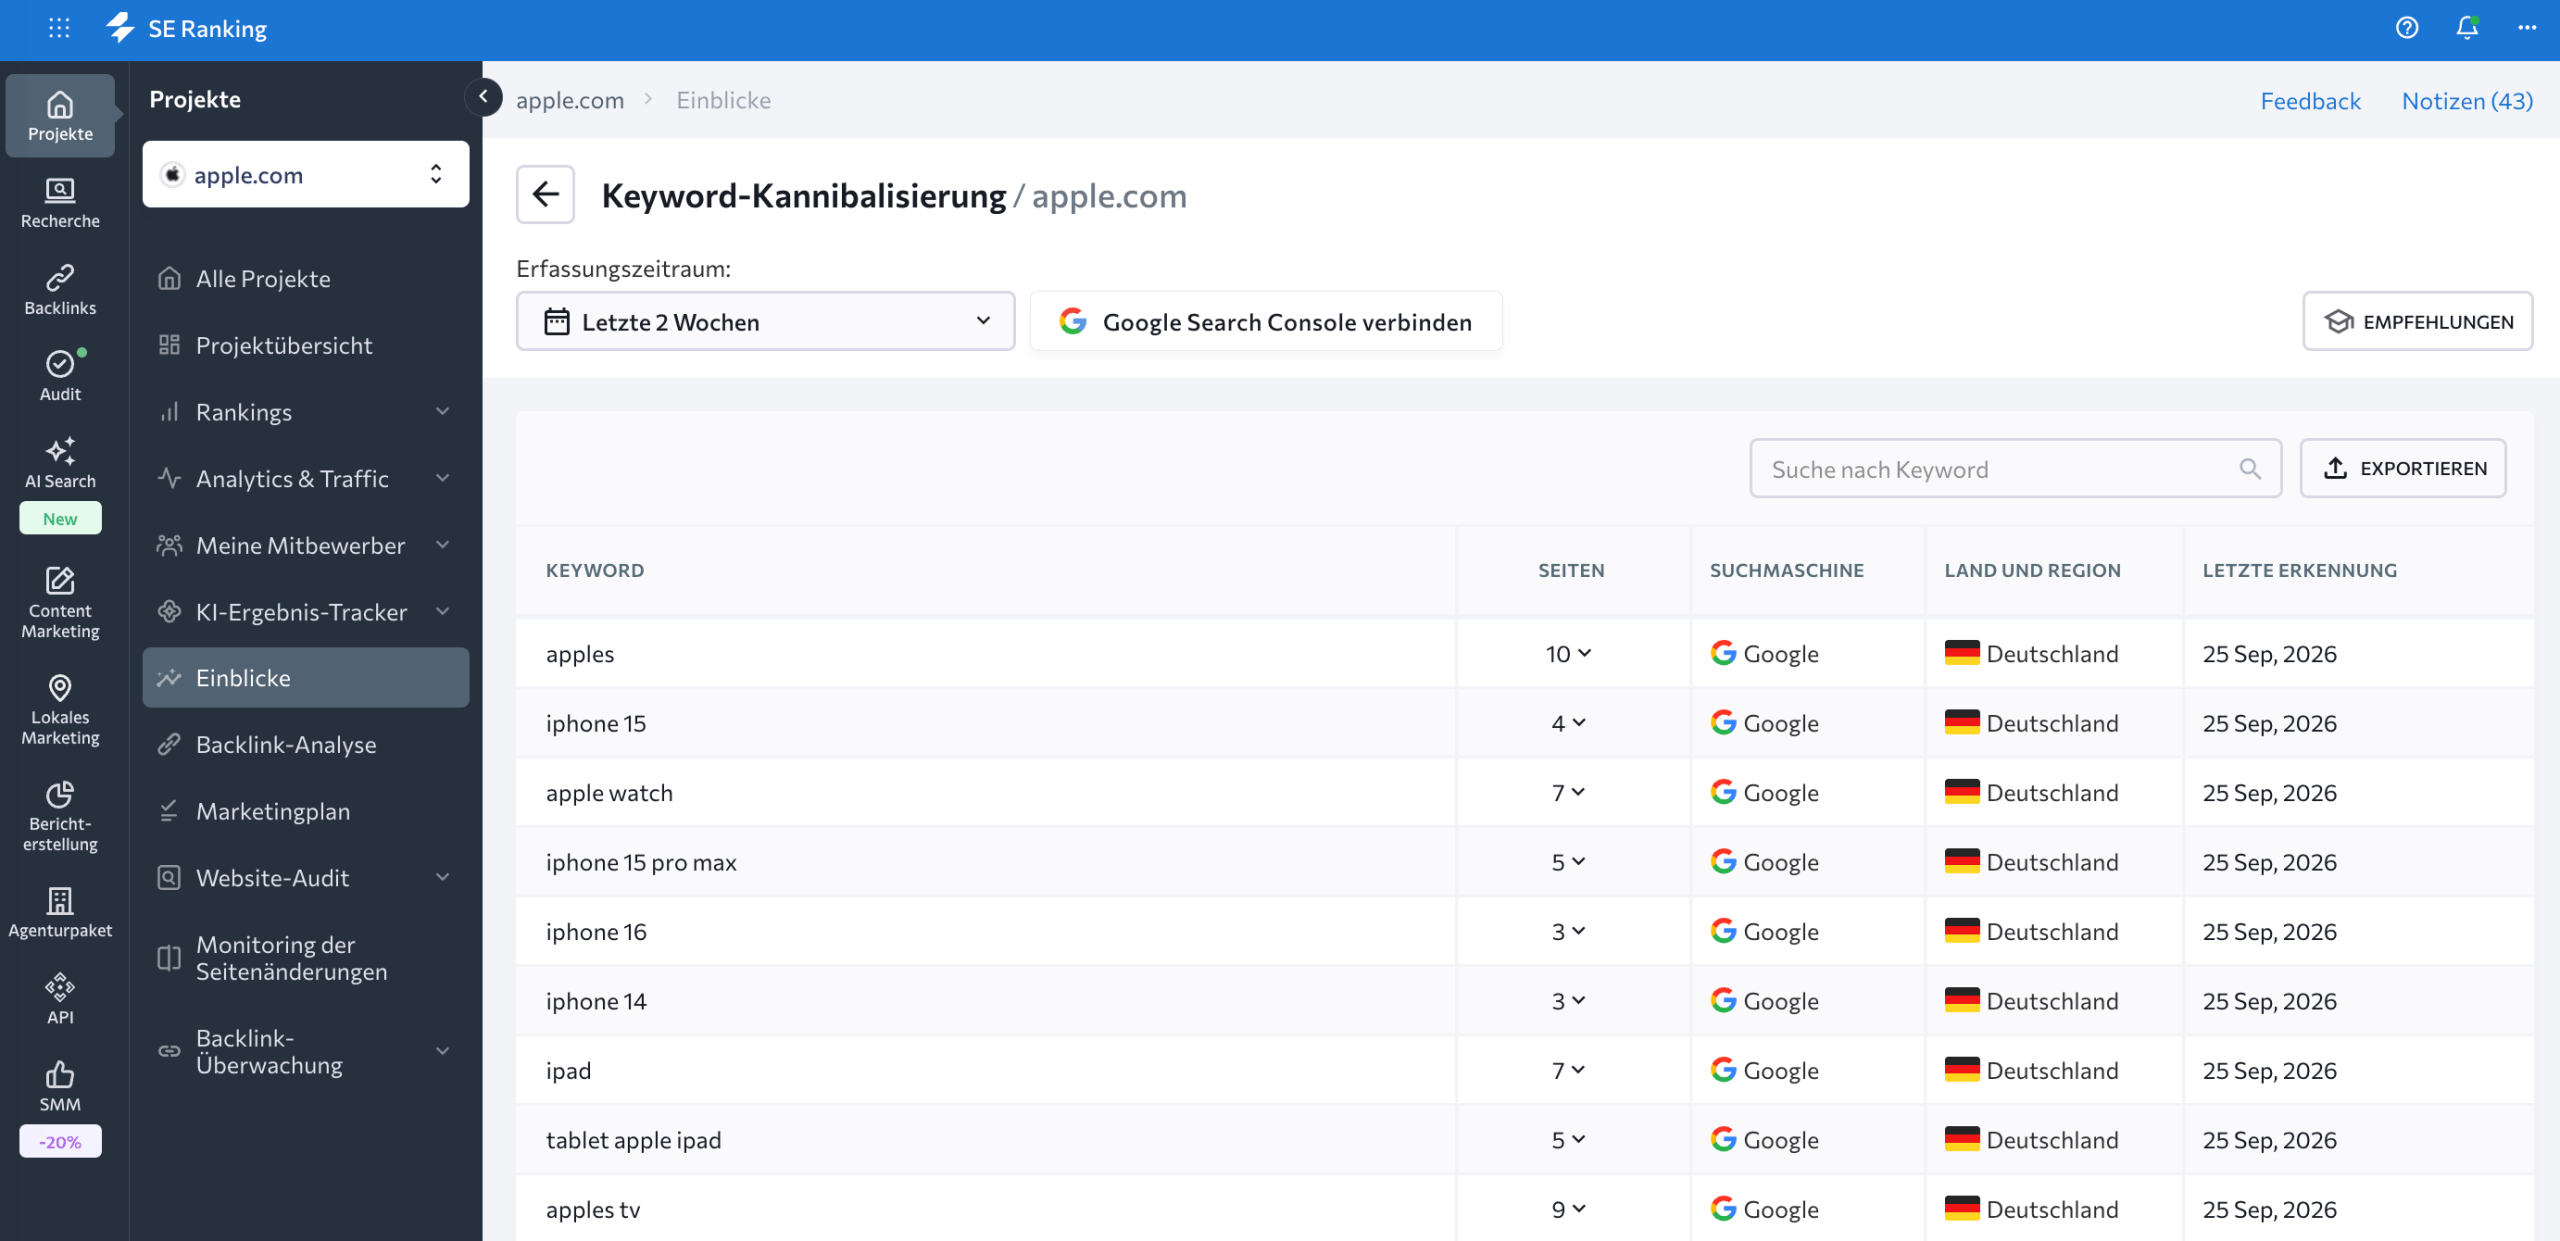Screen dimensions: 2560x1241
Task: Click apple.com breadcrumb link
Action: pyautogui.click(x=569, y=100)
